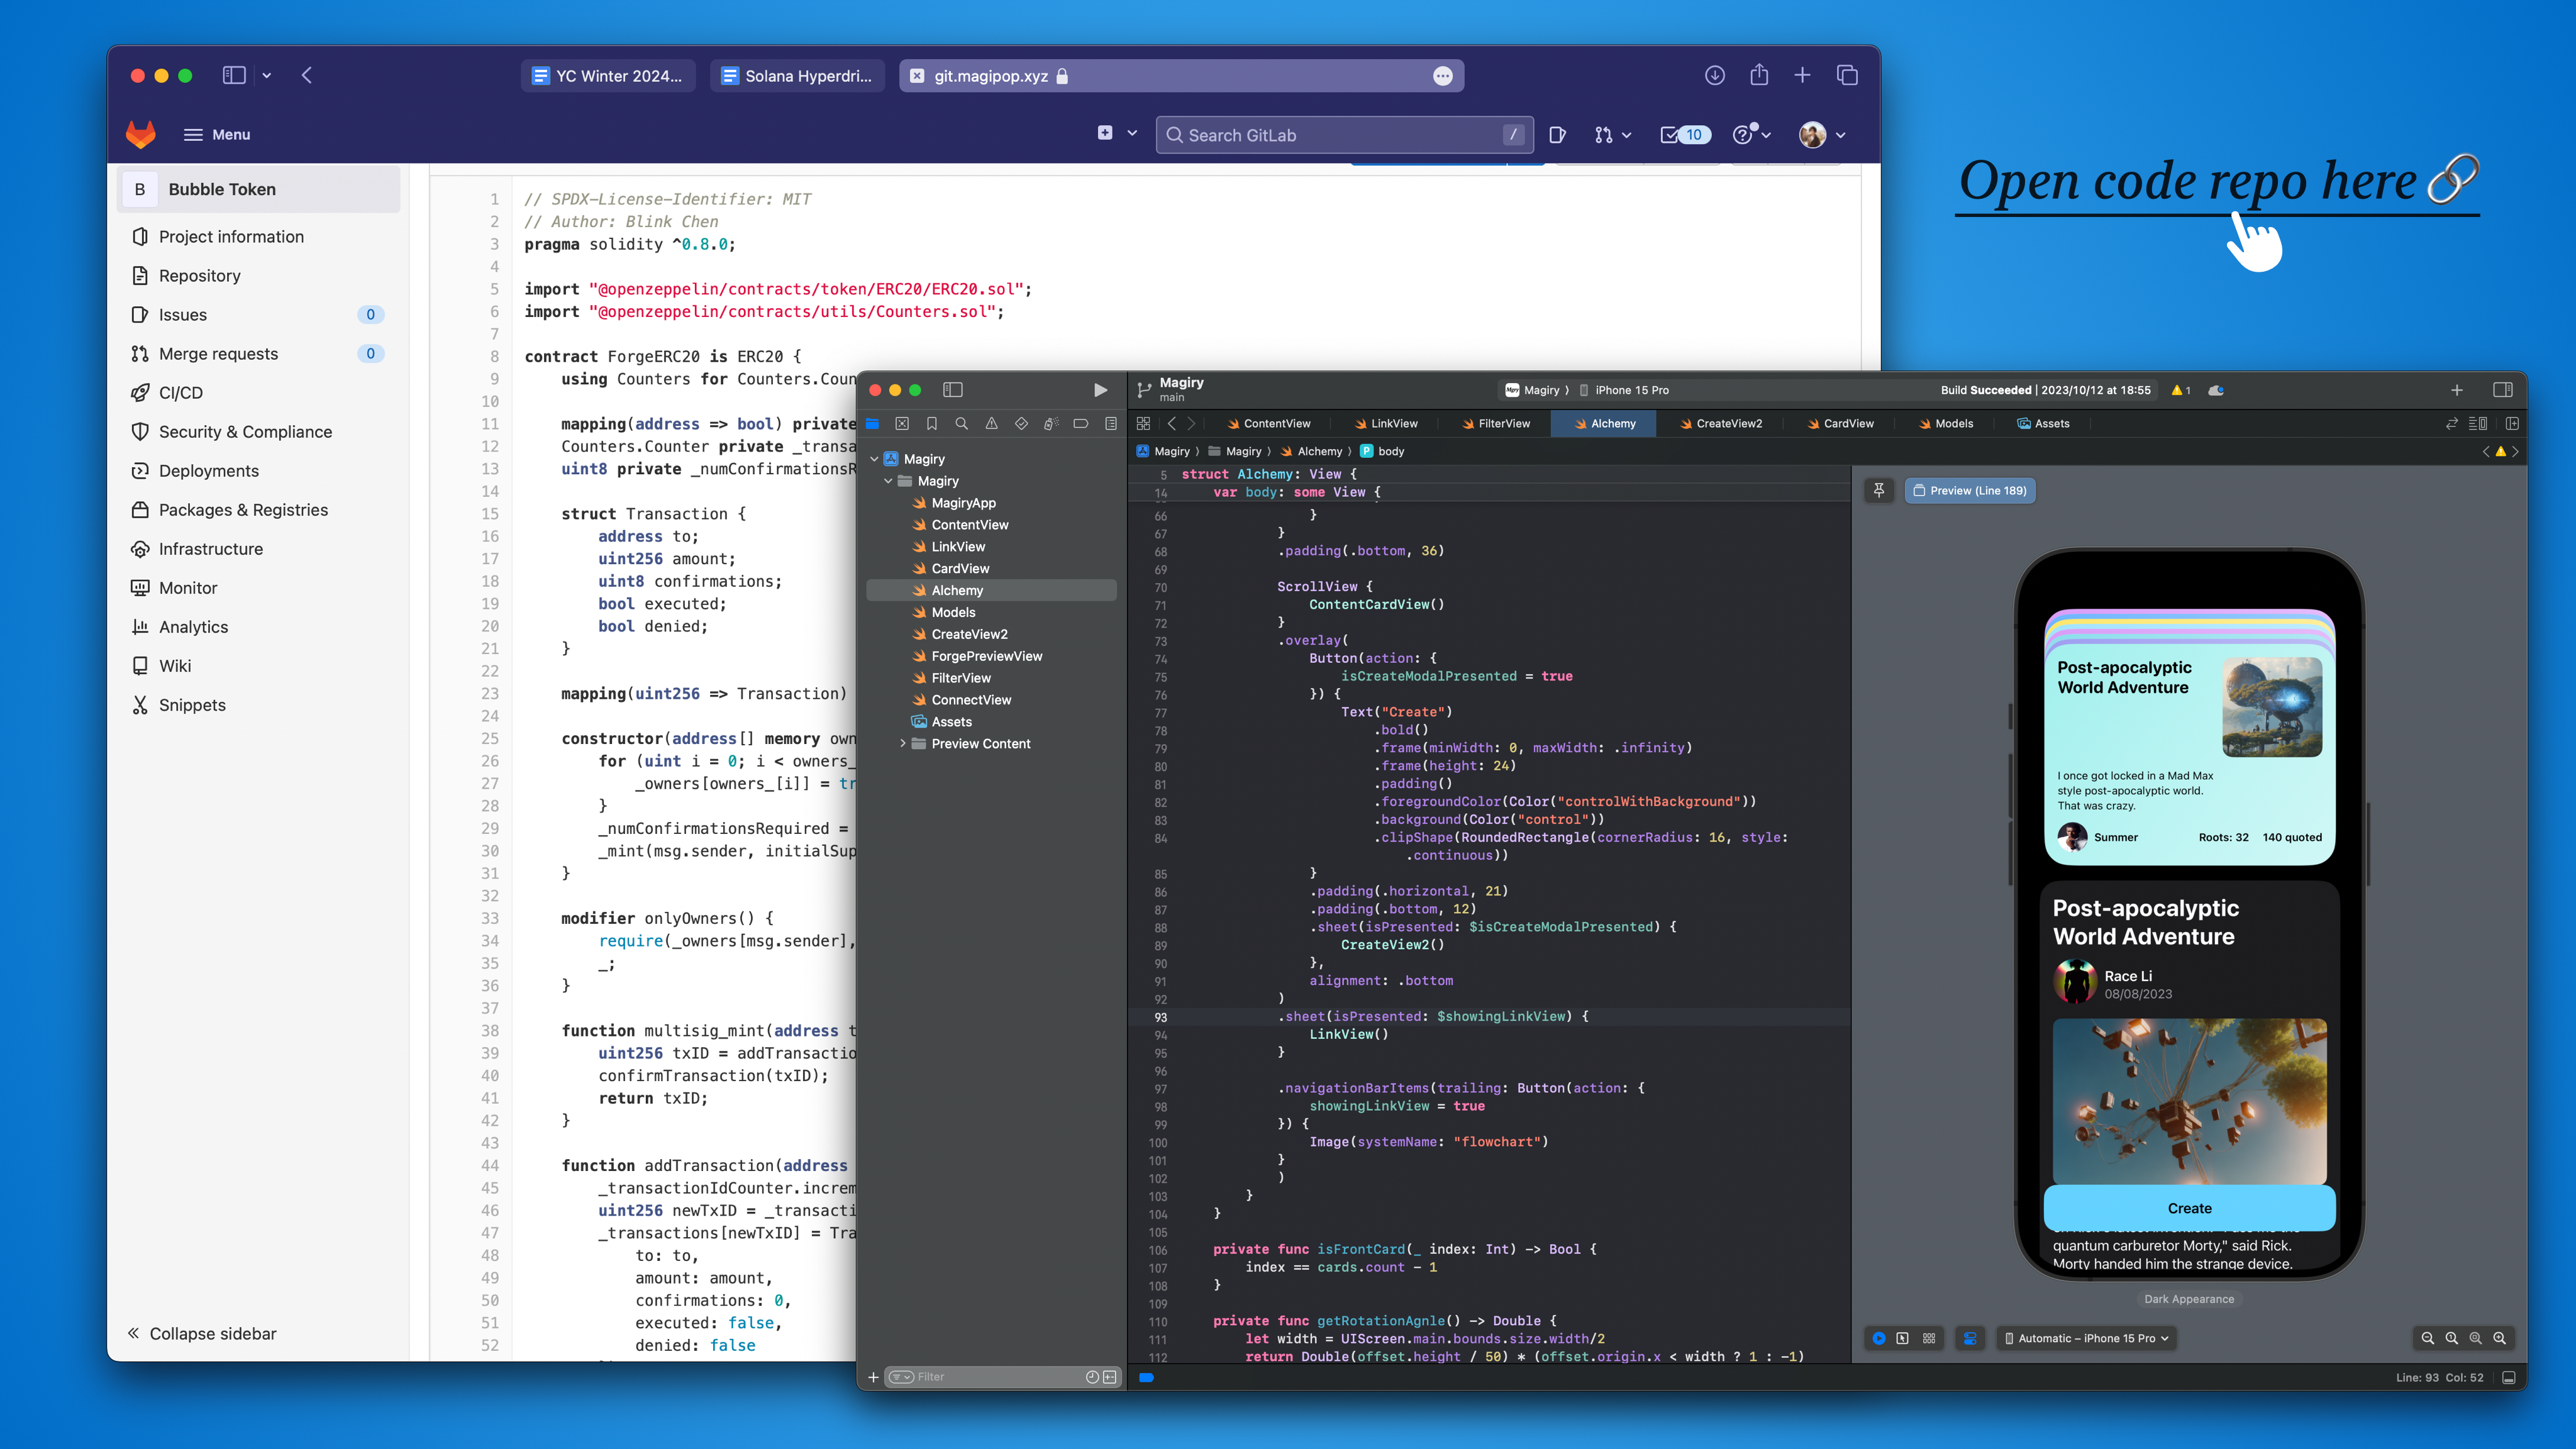This screenshot has width=2576, height=1449.
Task: Pin the preview canvas
Action: pos(1879,490)
